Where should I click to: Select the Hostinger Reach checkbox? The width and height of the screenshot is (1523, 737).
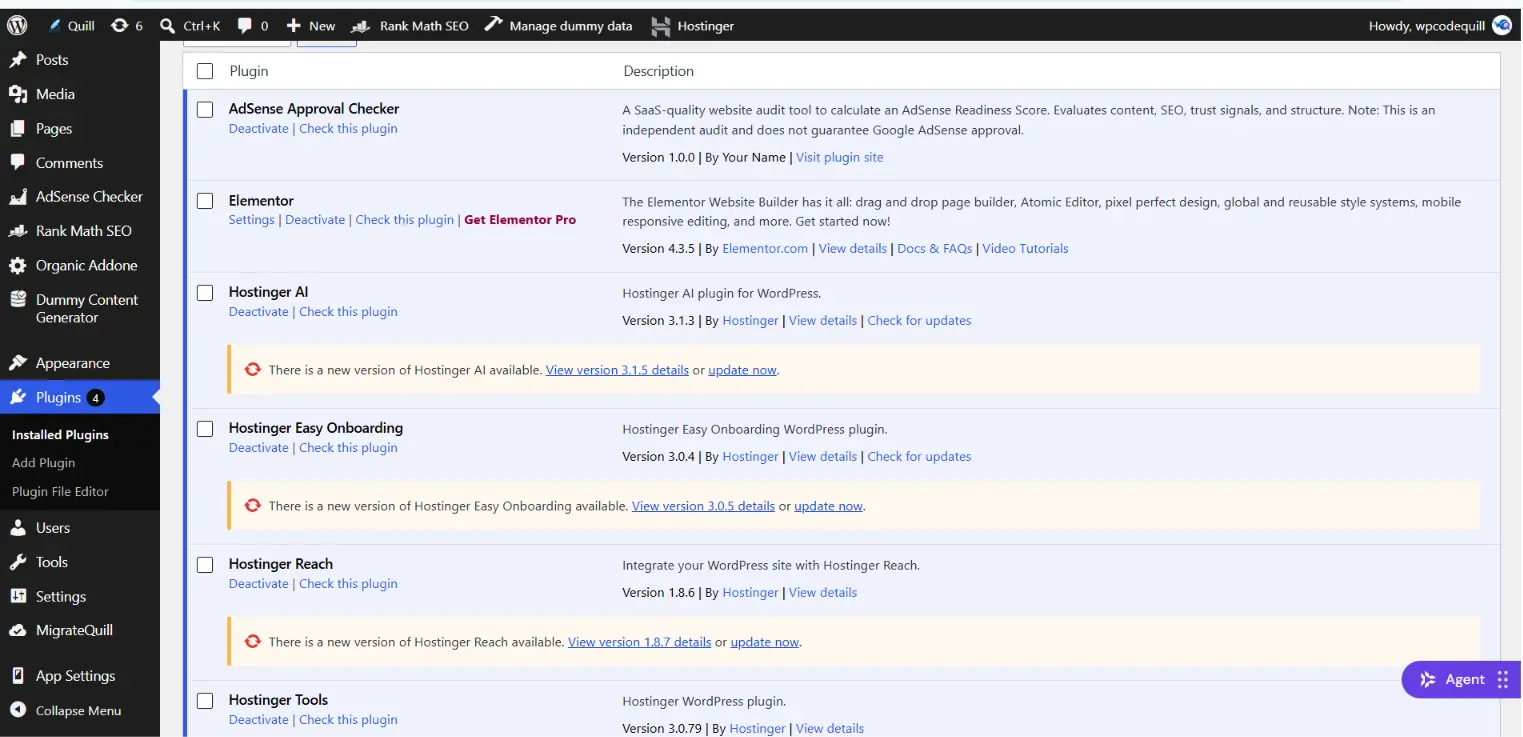click(205, 565)
